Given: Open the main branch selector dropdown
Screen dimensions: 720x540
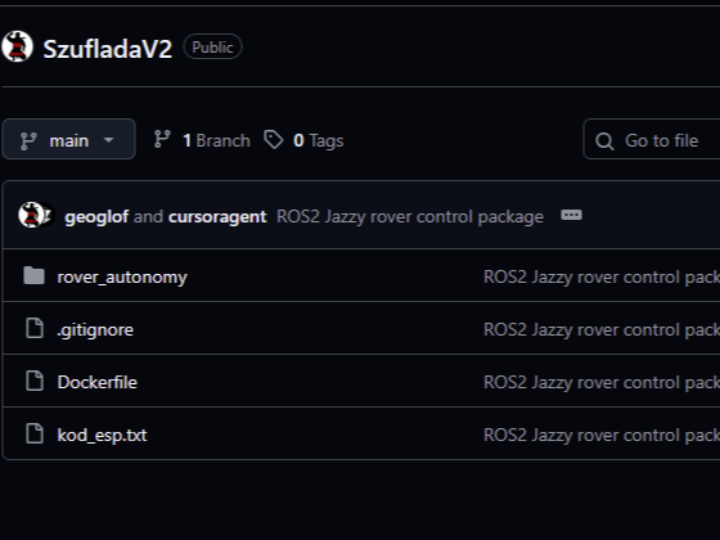Looking at the screenshot, I should coord(68,140).
